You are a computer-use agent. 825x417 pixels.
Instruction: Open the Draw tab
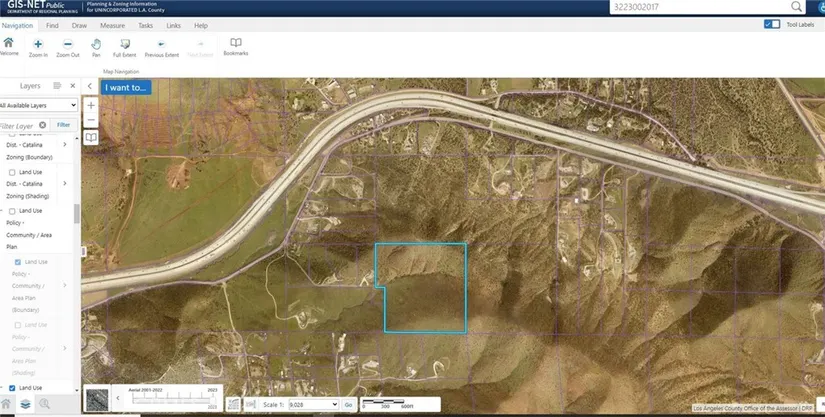(79, 24)
